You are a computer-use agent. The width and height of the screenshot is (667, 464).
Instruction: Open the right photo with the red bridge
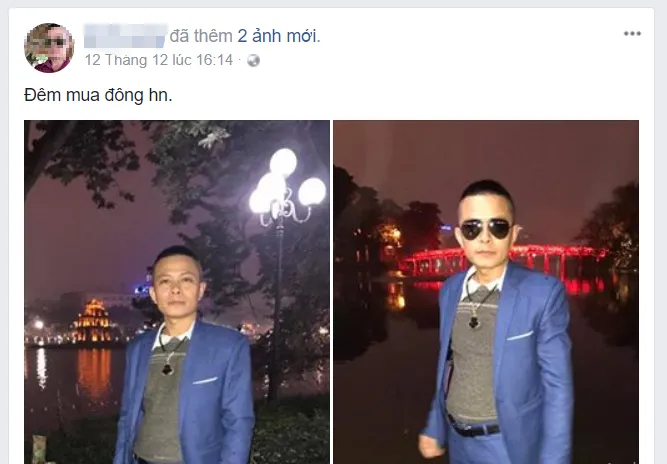(486, 292)
